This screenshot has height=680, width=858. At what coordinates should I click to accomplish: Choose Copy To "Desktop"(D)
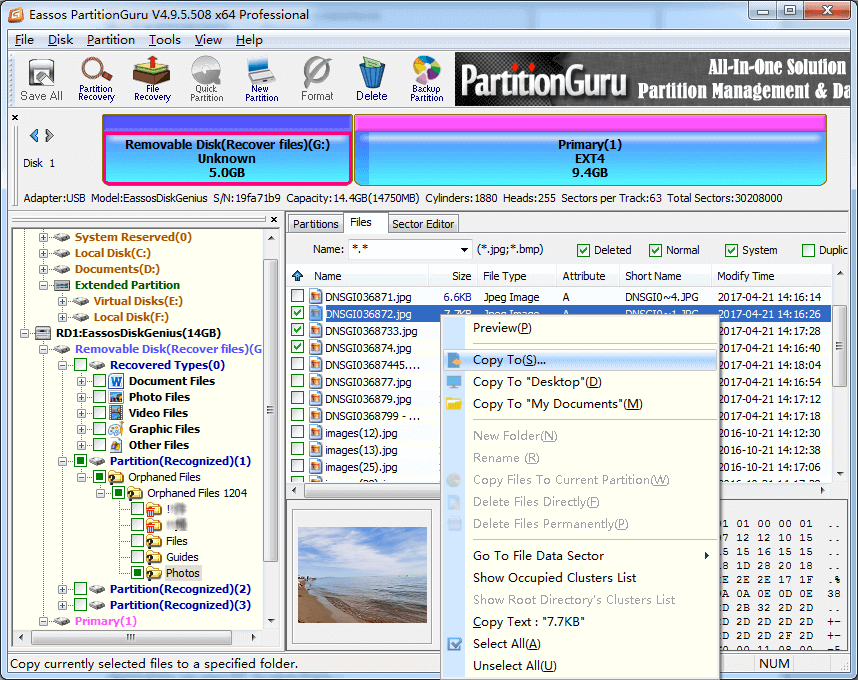click(x=580, y=382)
